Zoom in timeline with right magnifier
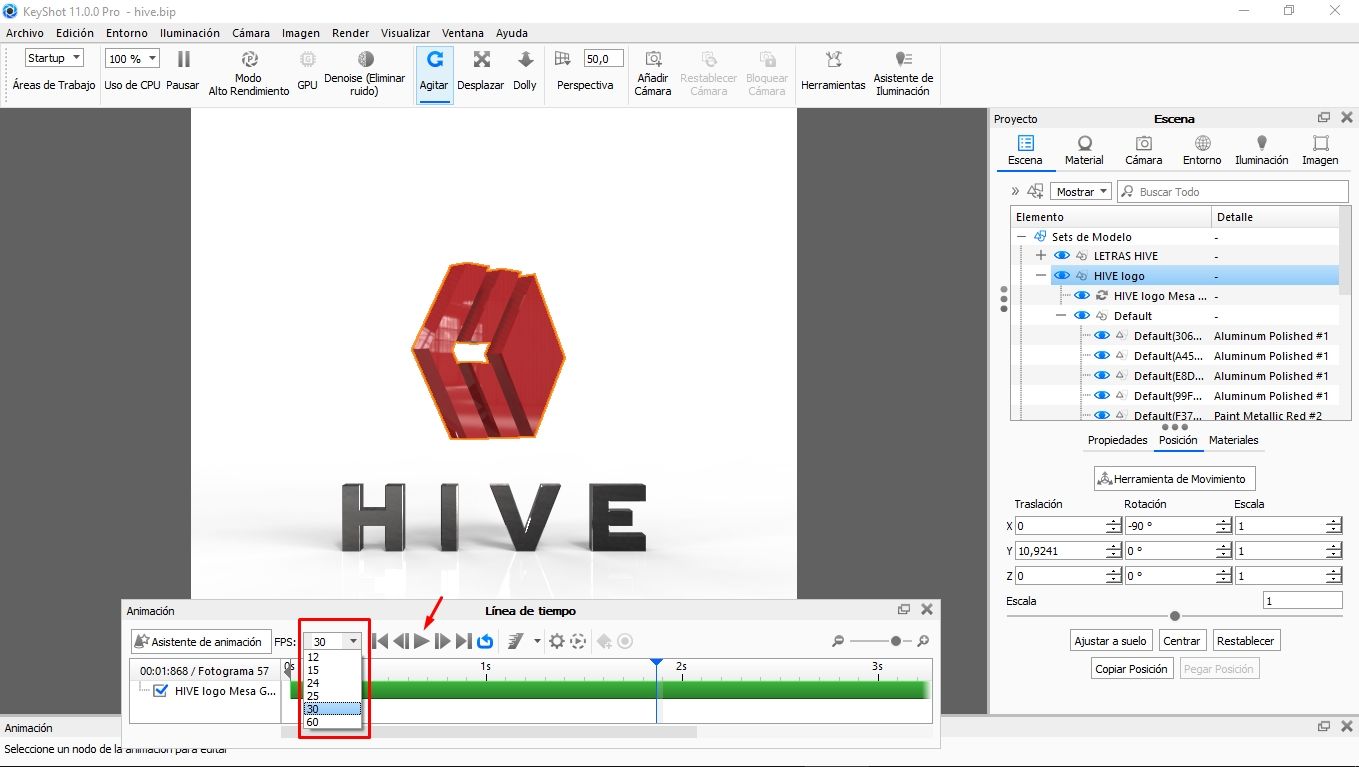The width and height of the screenshot is (1359, 767). (923, 641)
